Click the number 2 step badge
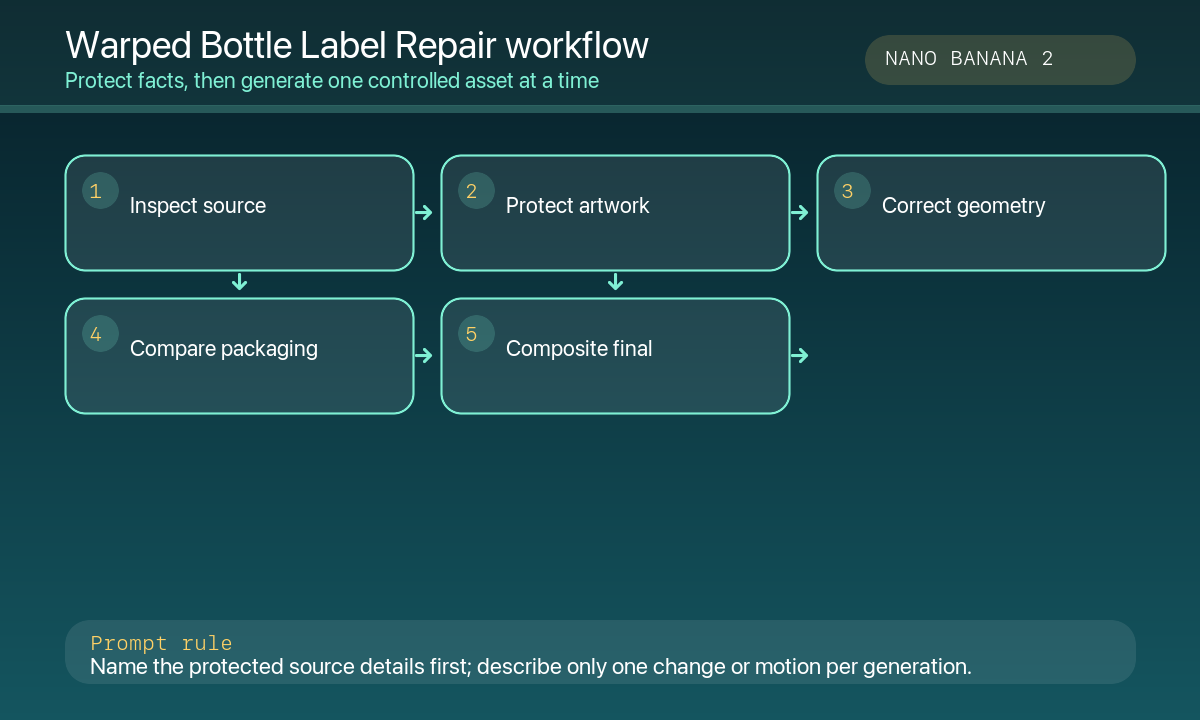This screenshot has width=1200, height=720. click(x=476, y=191)
